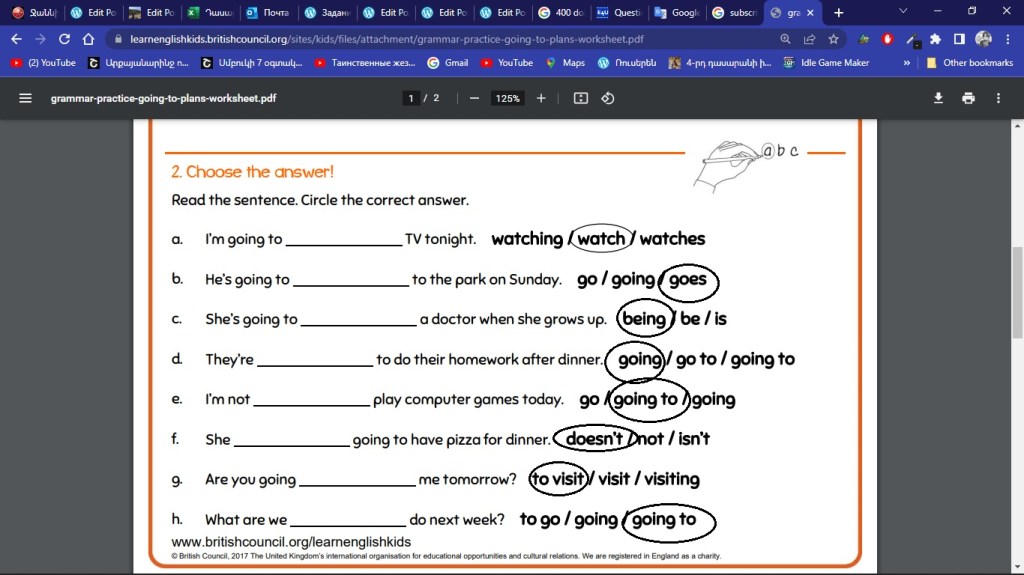The height and width of the screenshot is (575, 1024).
Task: Click the PDF page number field
Action: click(x=410, y=98)
